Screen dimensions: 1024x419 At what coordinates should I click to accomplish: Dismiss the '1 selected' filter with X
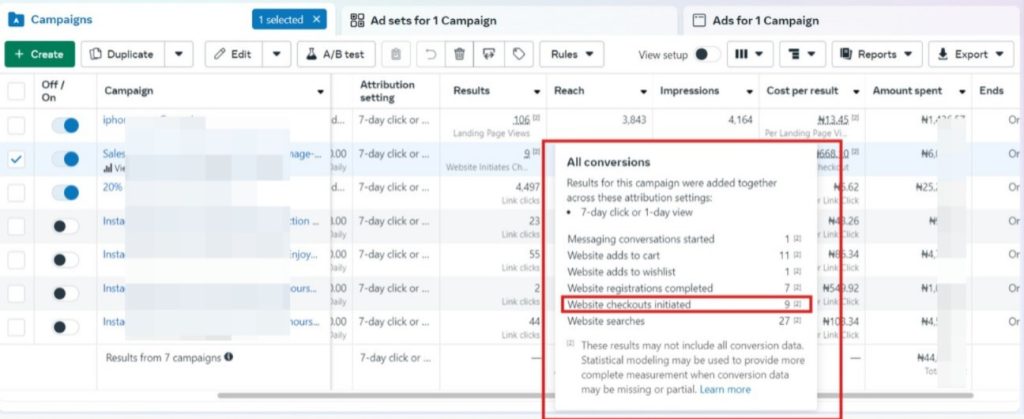(x=317, y=19)
